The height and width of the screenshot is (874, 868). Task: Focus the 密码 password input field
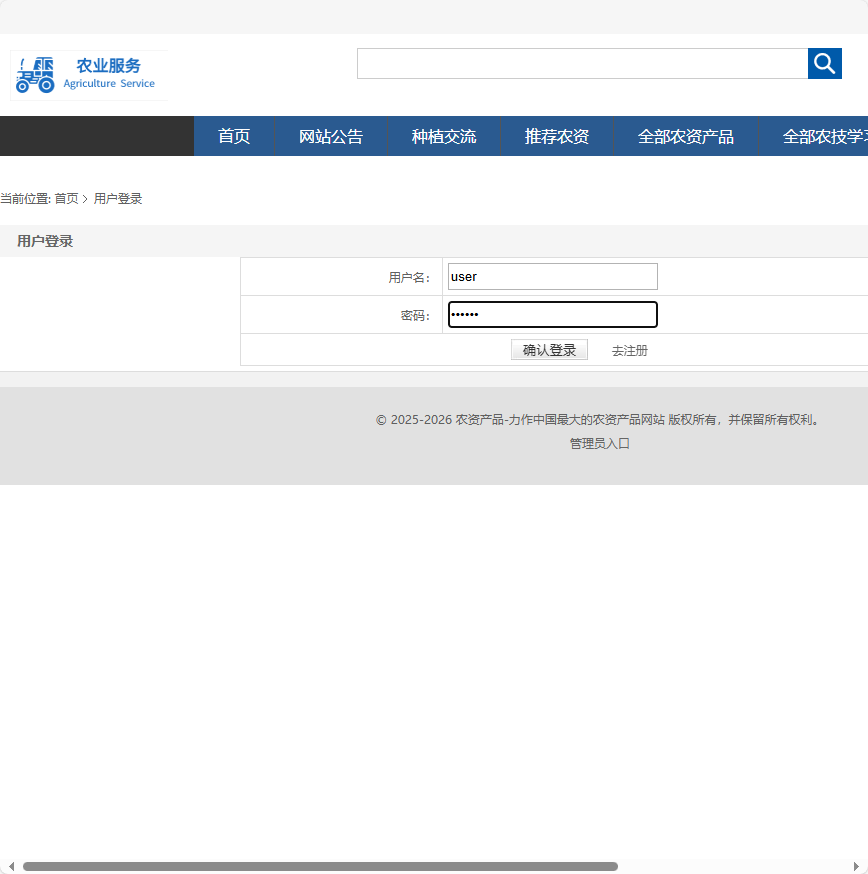pos(552,314)
